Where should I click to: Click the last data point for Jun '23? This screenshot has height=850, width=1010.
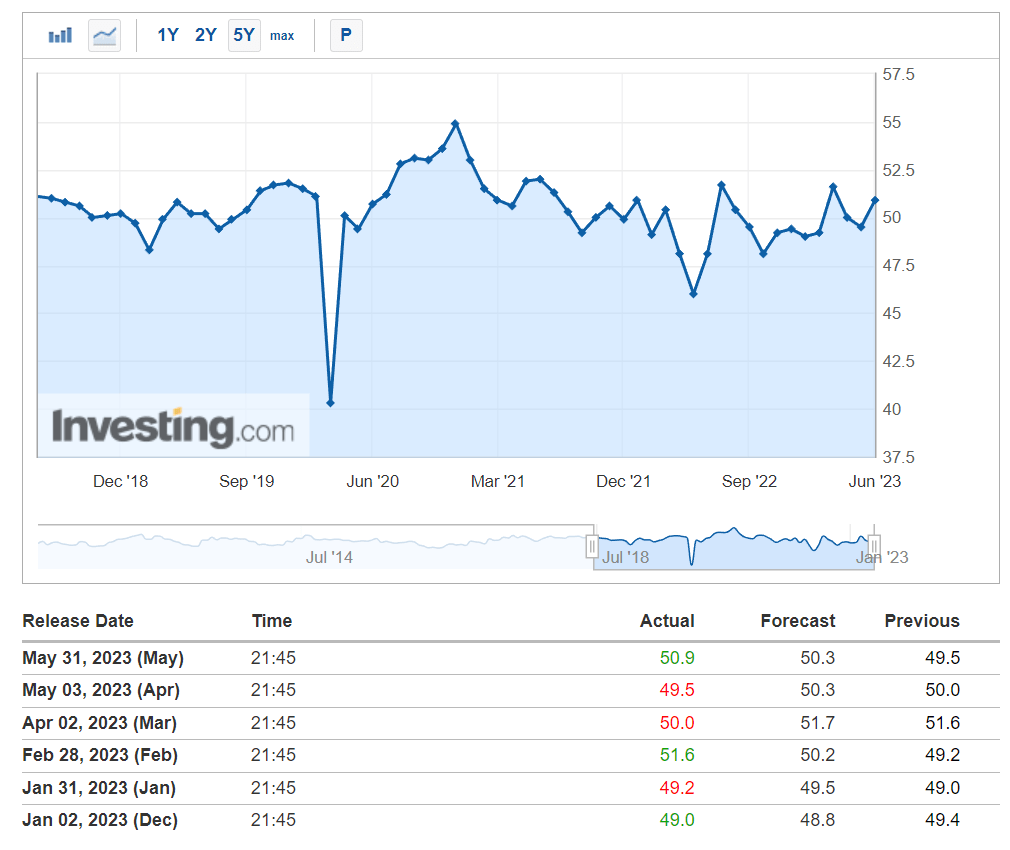tap(875, 200)
